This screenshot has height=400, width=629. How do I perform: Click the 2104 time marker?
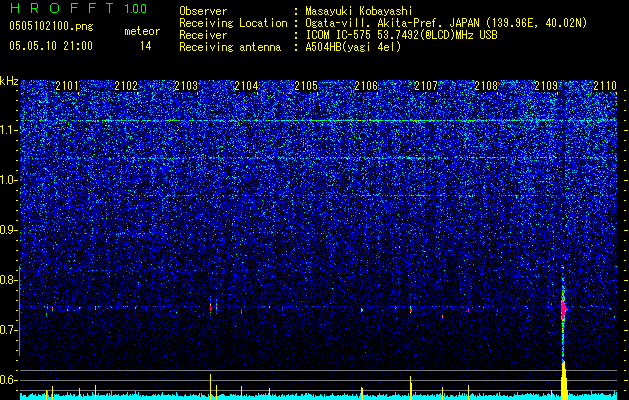pos(246,86)
